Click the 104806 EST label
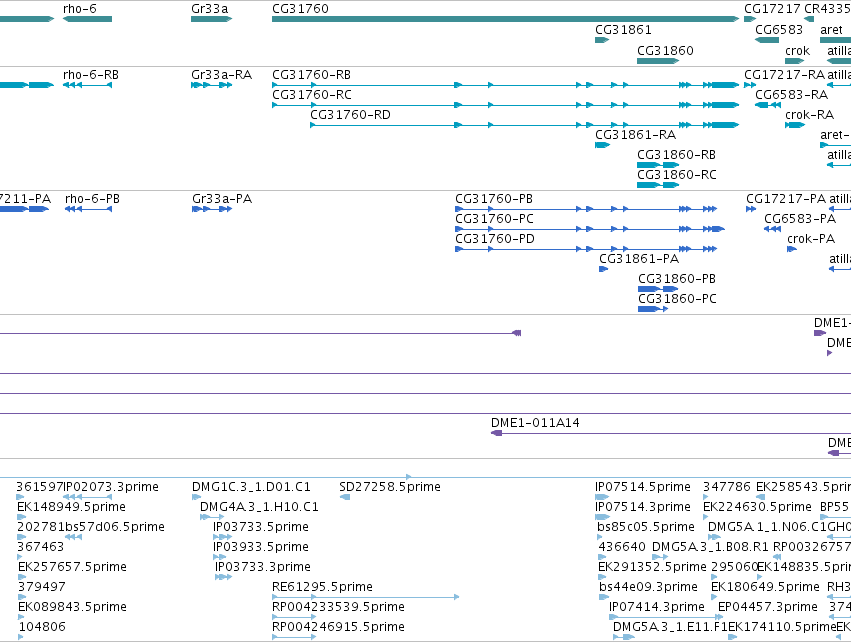 (x=42, y=627)
